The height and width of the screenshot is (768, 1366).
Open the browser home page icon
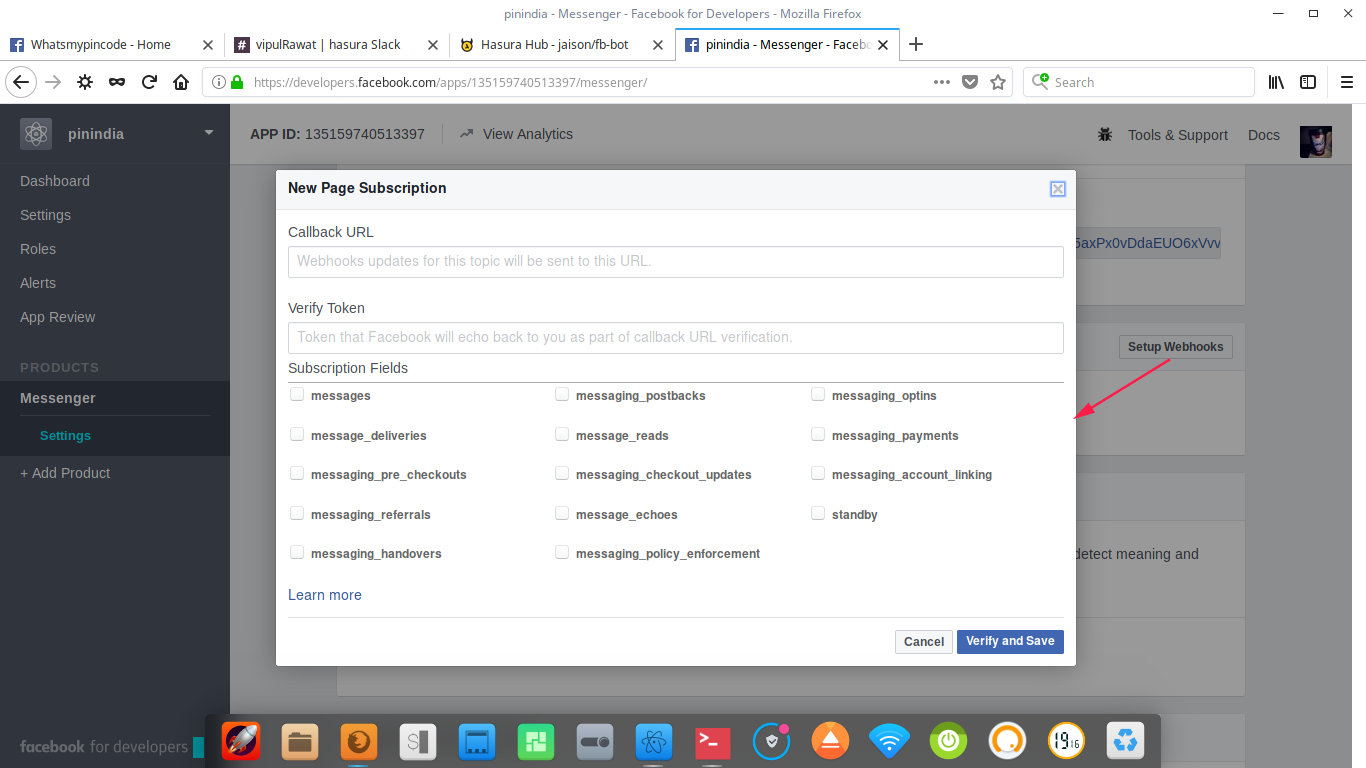pos(181,82)
